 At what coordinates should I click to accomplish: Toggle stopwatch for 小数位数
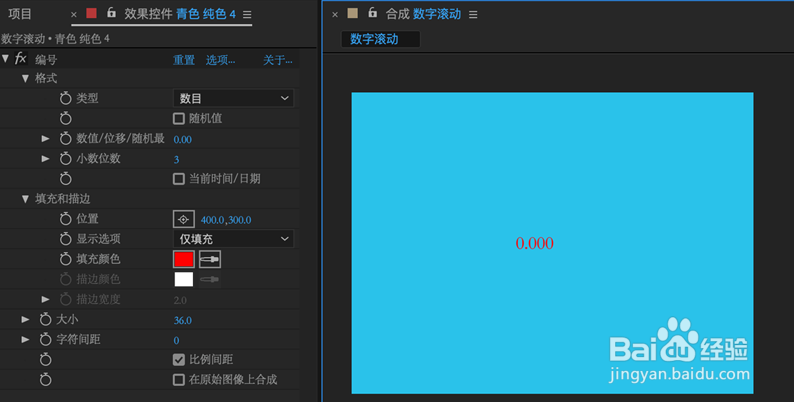65,158
